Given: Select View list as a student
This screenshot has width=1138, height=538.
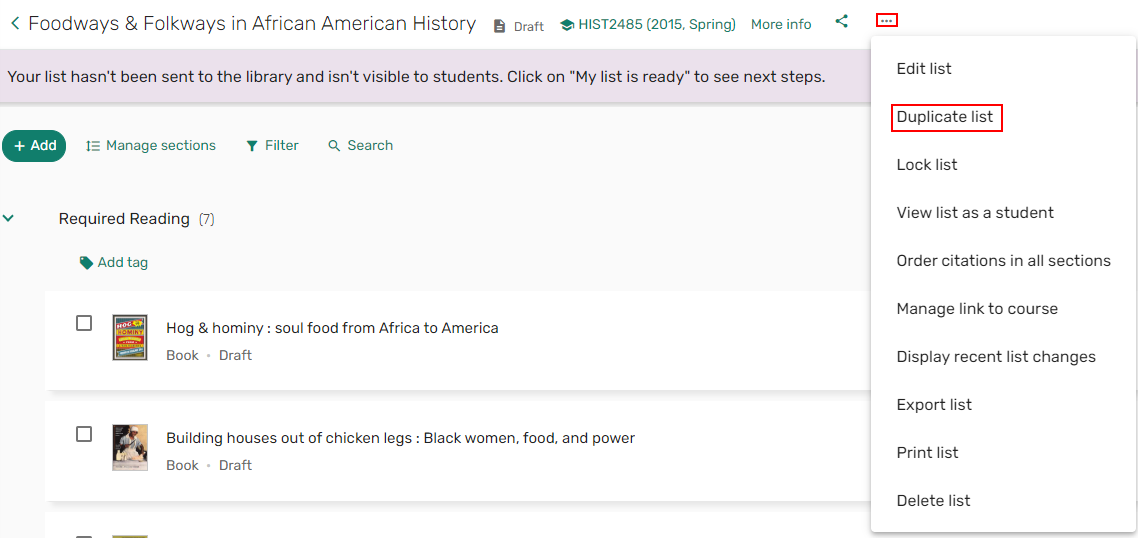Looking at the screenshot, I should (975, 213).
